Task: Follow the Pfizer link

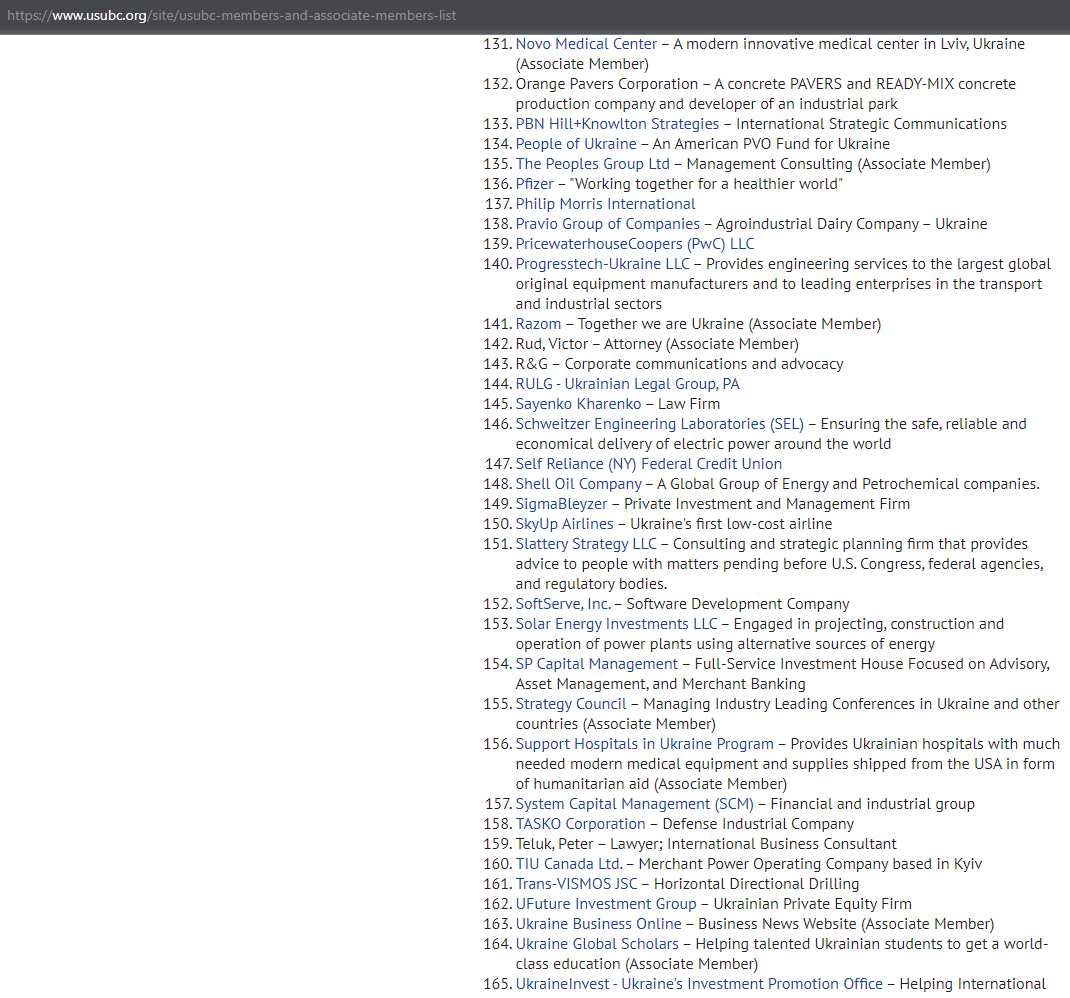Action: [534, 184]
